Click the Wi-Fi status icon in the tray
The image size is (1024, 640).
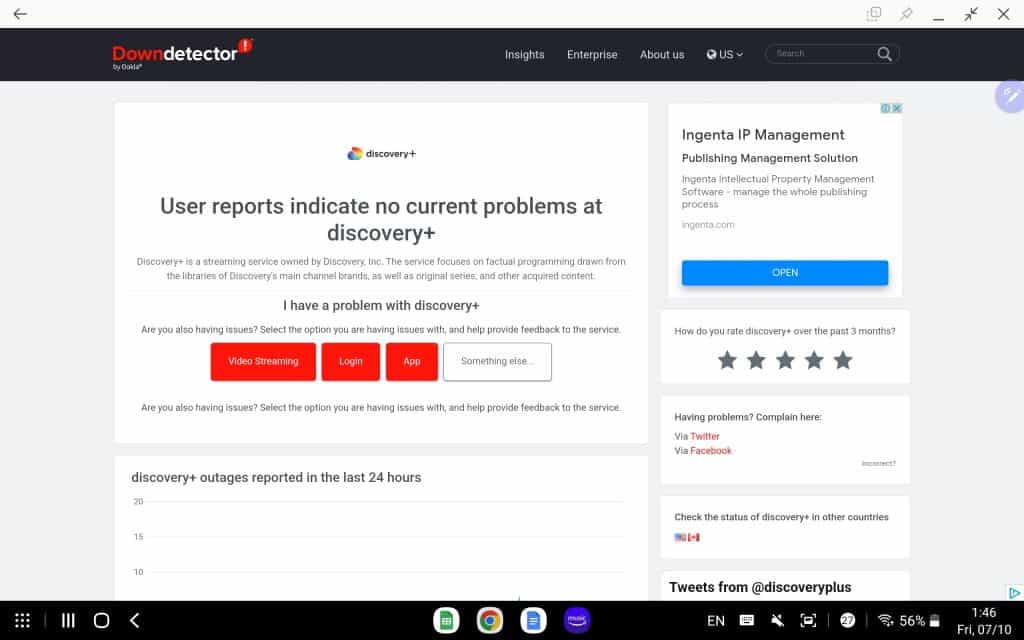point(884,619)
